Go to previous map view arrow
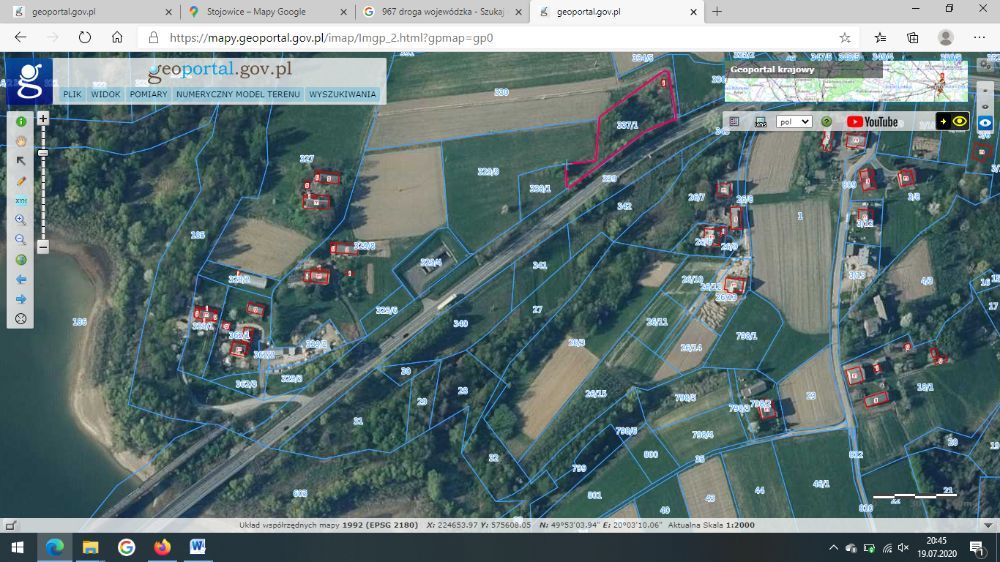This screenshot has height=562, width=1000. pos(21,279)
